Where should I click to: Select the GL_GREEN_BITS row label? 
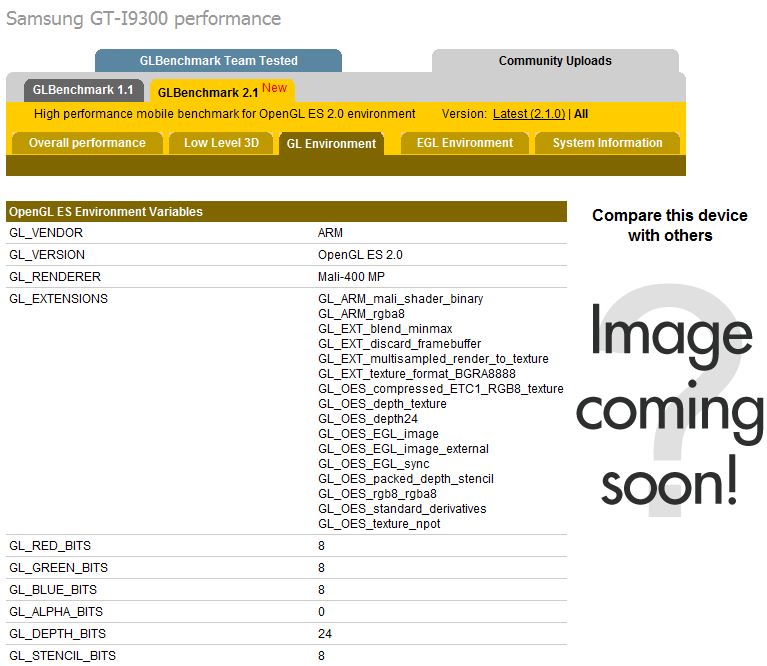tap(58, 568)
